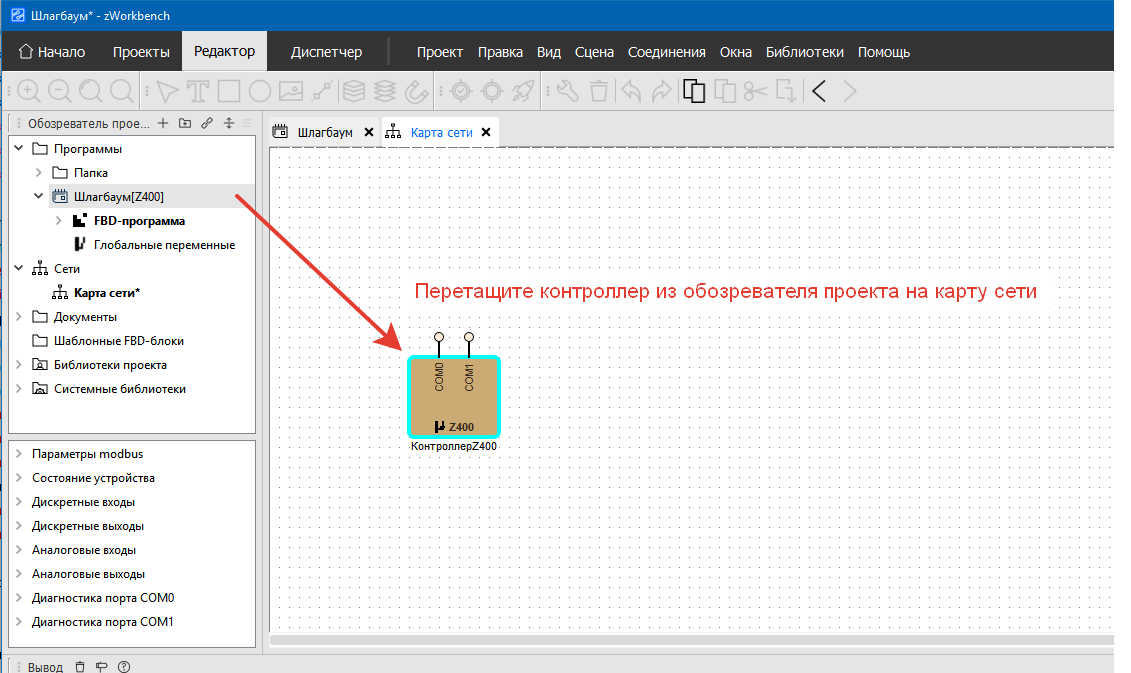The width and height of the screenshot is (1131, 673).
Task: Expand the FBD-программа tree node
Action: pyautogui.click(x=58, y=221)
